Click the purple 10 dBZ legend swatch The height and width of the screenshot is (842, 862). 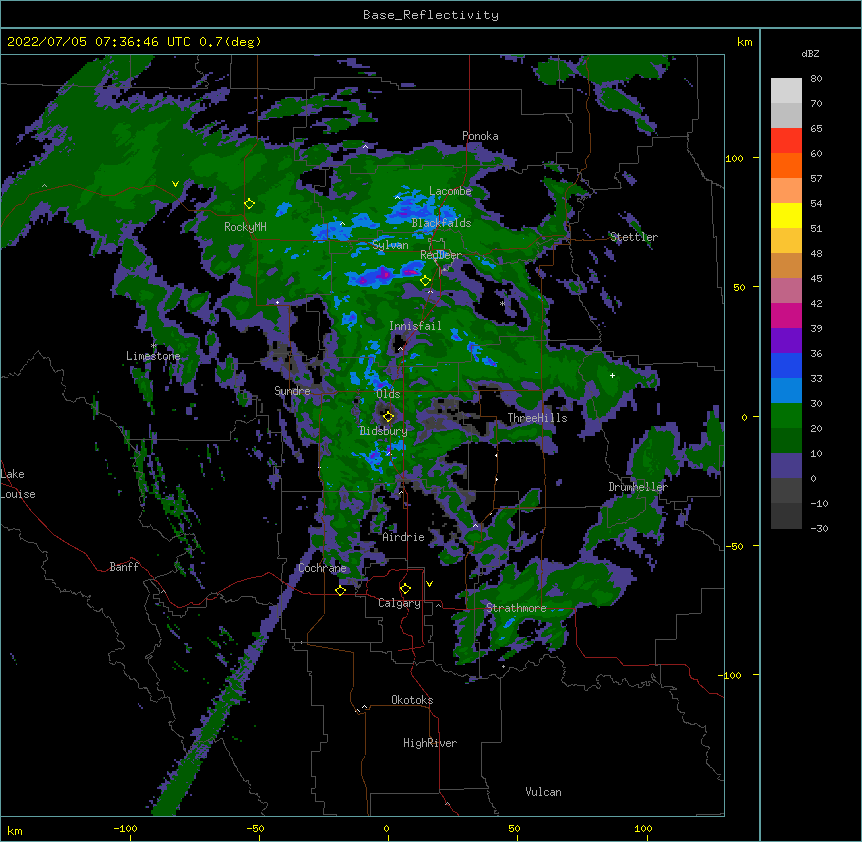(786, 466)
